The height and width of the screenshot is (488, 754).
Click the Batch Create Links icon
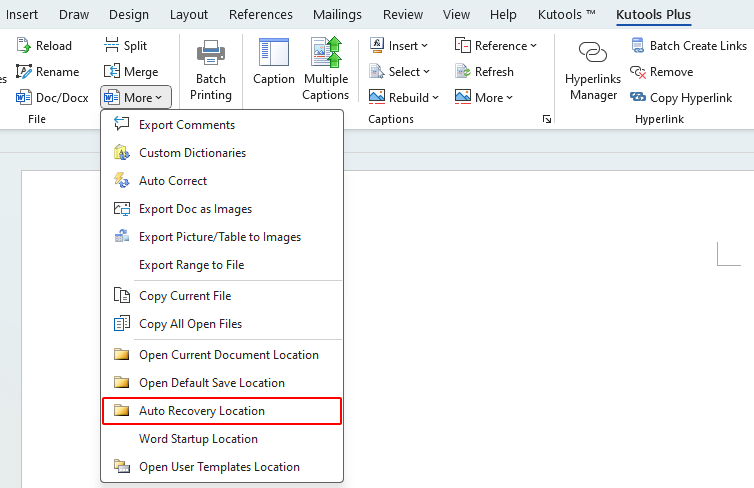tap(638, 46)
